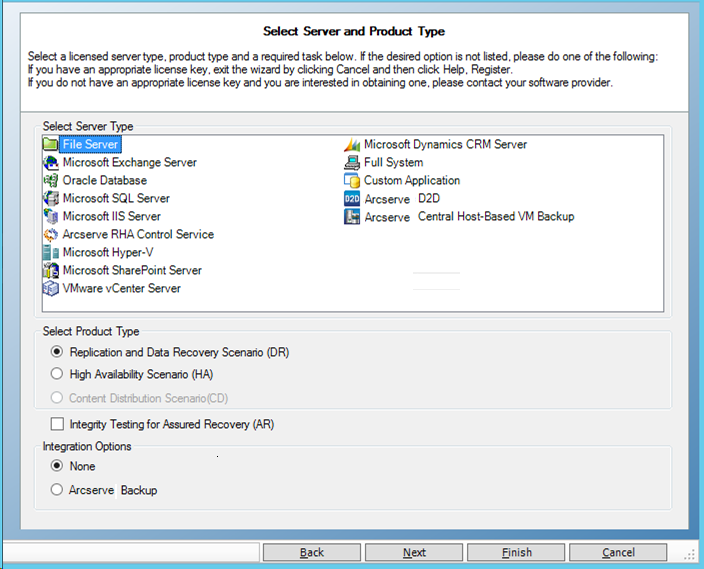
Task: Select 'Microsoft SharePoint Server' text in list
Action: [x=132, y=270]
